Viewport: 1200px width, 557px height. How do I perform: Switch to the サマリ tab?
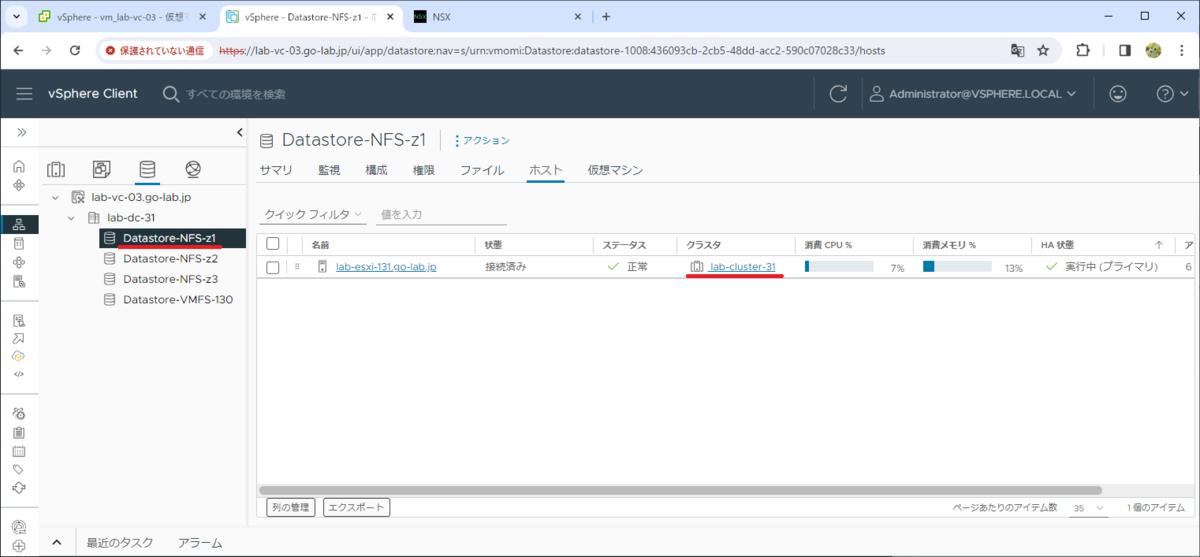276,170
